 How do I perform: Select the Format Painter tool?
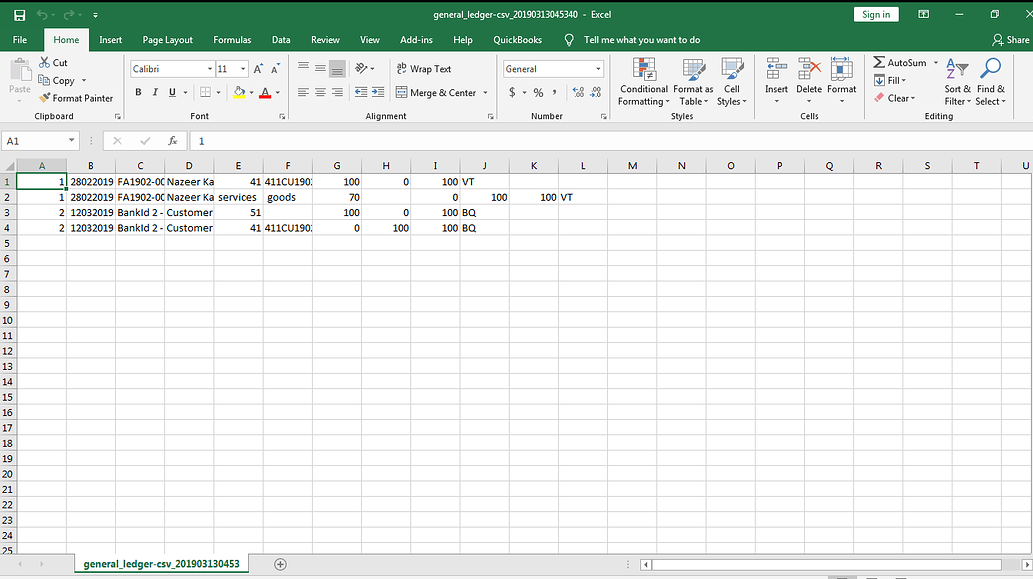coord(77,98)
